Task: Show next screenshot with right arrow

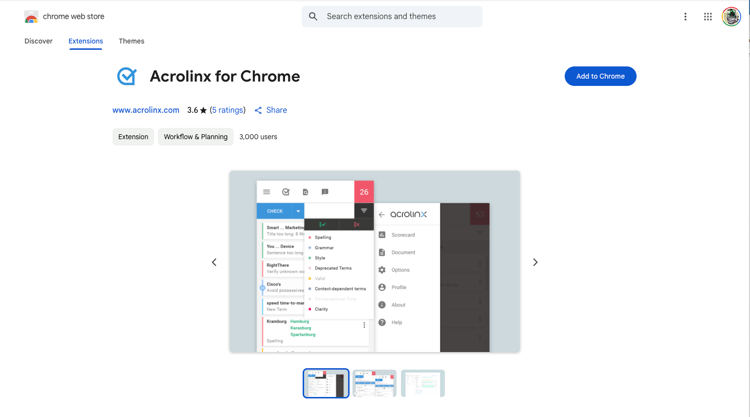Action: 535,262
